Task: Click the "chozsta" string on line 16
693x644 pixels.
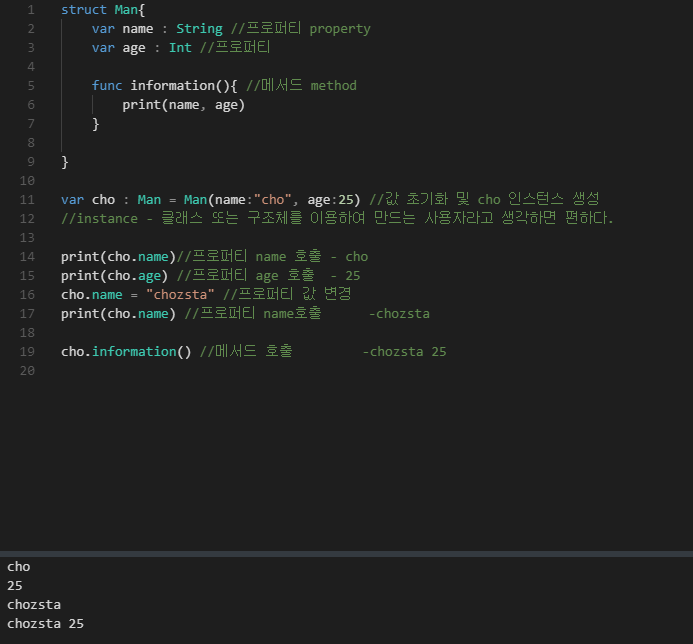Action: [x=180, y=295]
